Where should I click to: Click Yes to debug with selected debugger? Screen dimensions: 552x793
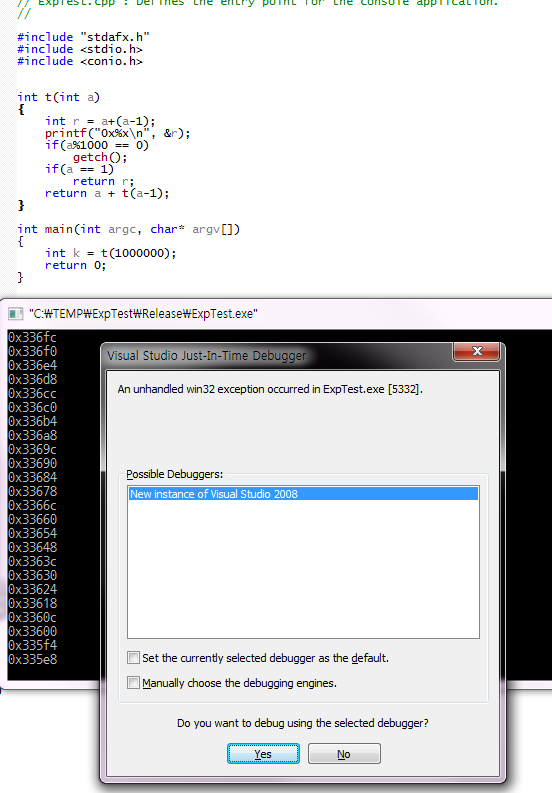(263, 754)
